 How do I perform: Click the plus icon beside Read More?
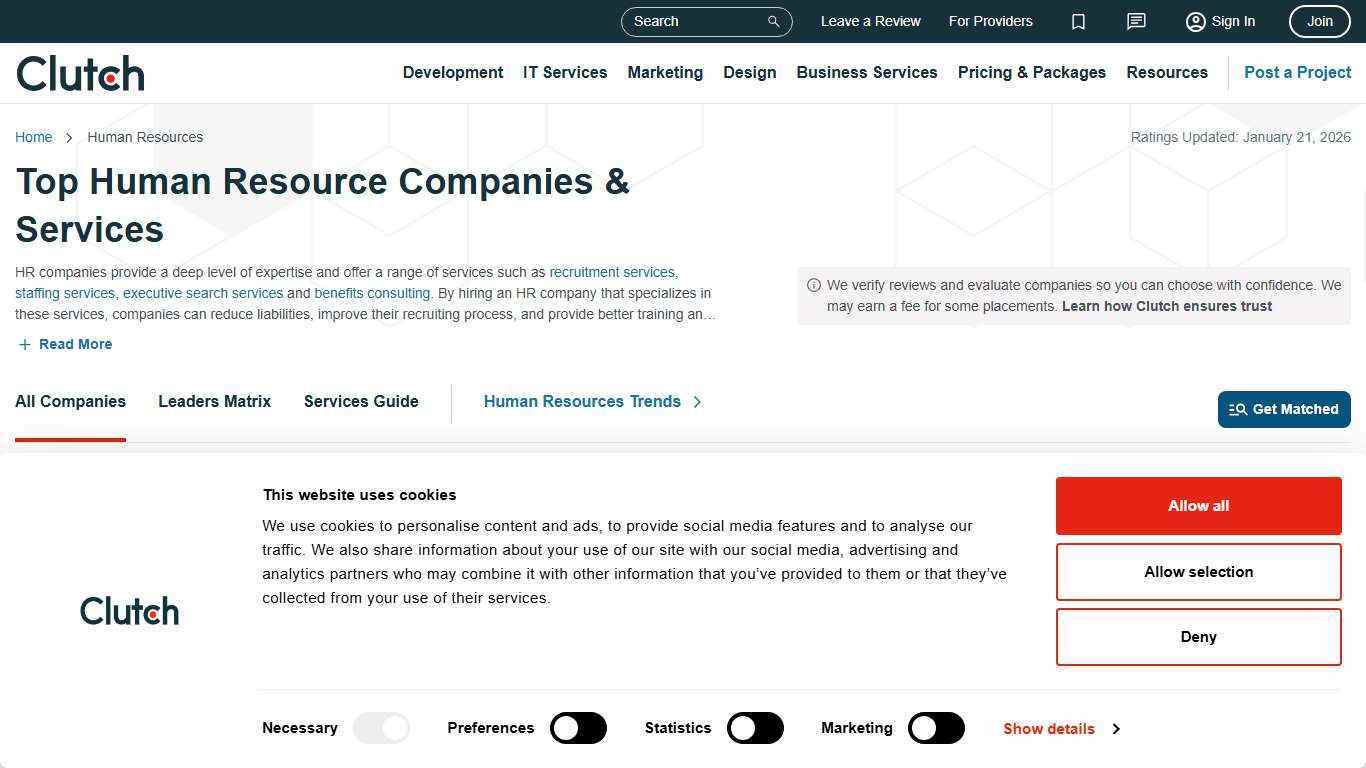pyautogui.click(x=24, y=344)
